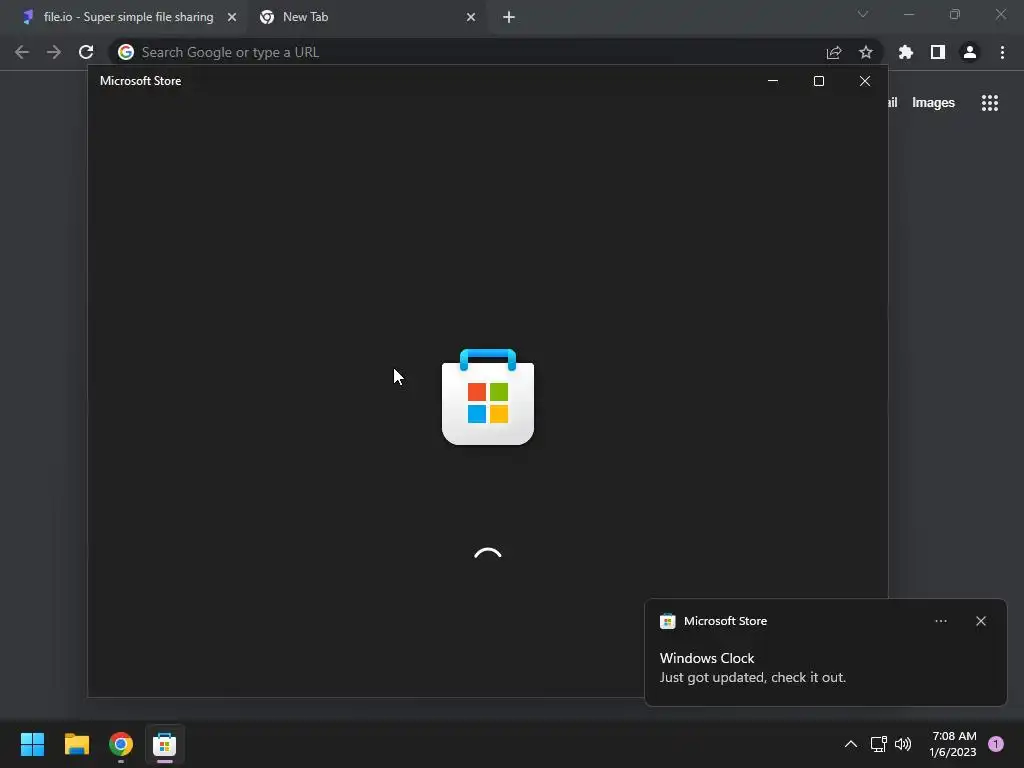Close the New Tab tab
The width and height of the screenshot is (1024, 768).
471,17
